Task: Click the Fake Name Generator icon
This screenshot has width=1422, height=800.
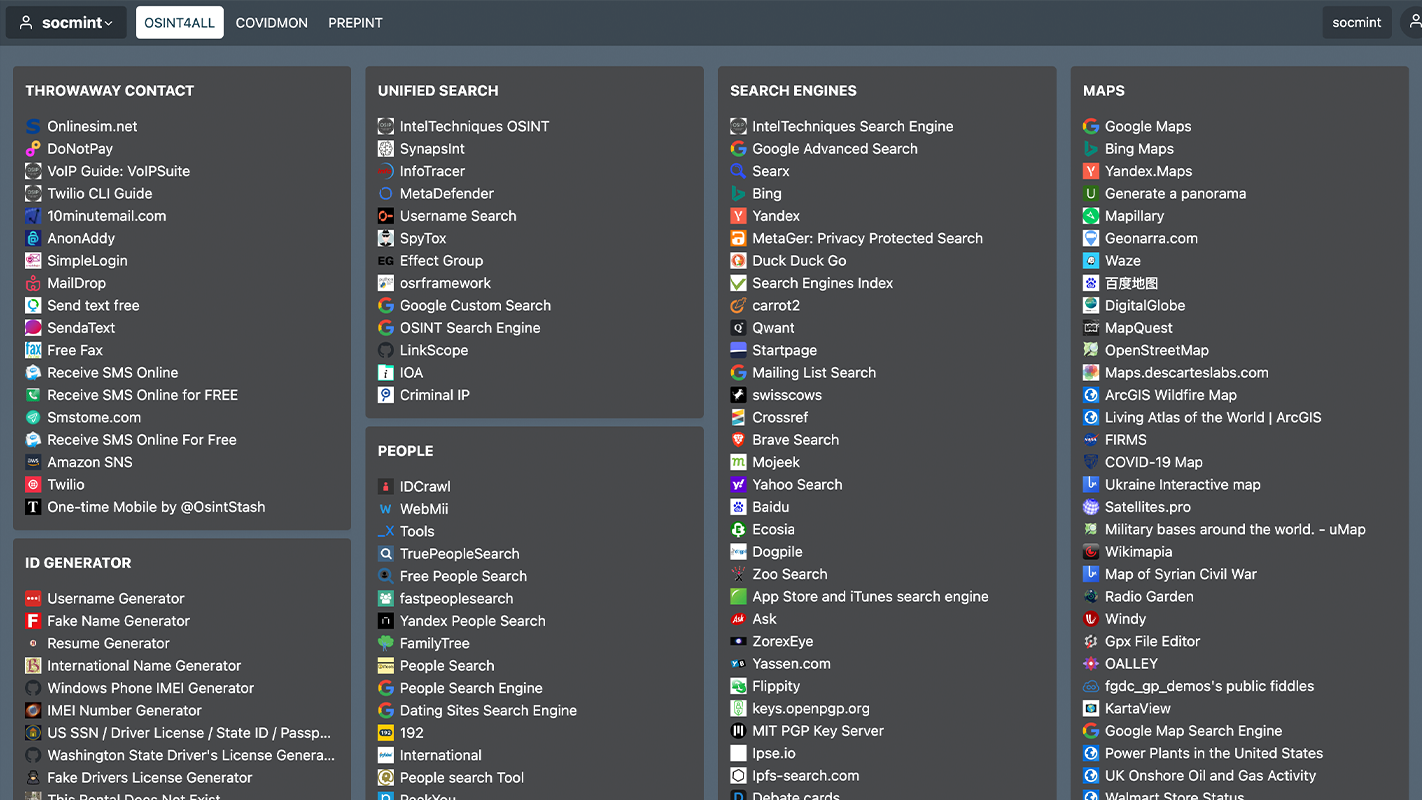Action: pyautogui.click(x=33, y=621)
